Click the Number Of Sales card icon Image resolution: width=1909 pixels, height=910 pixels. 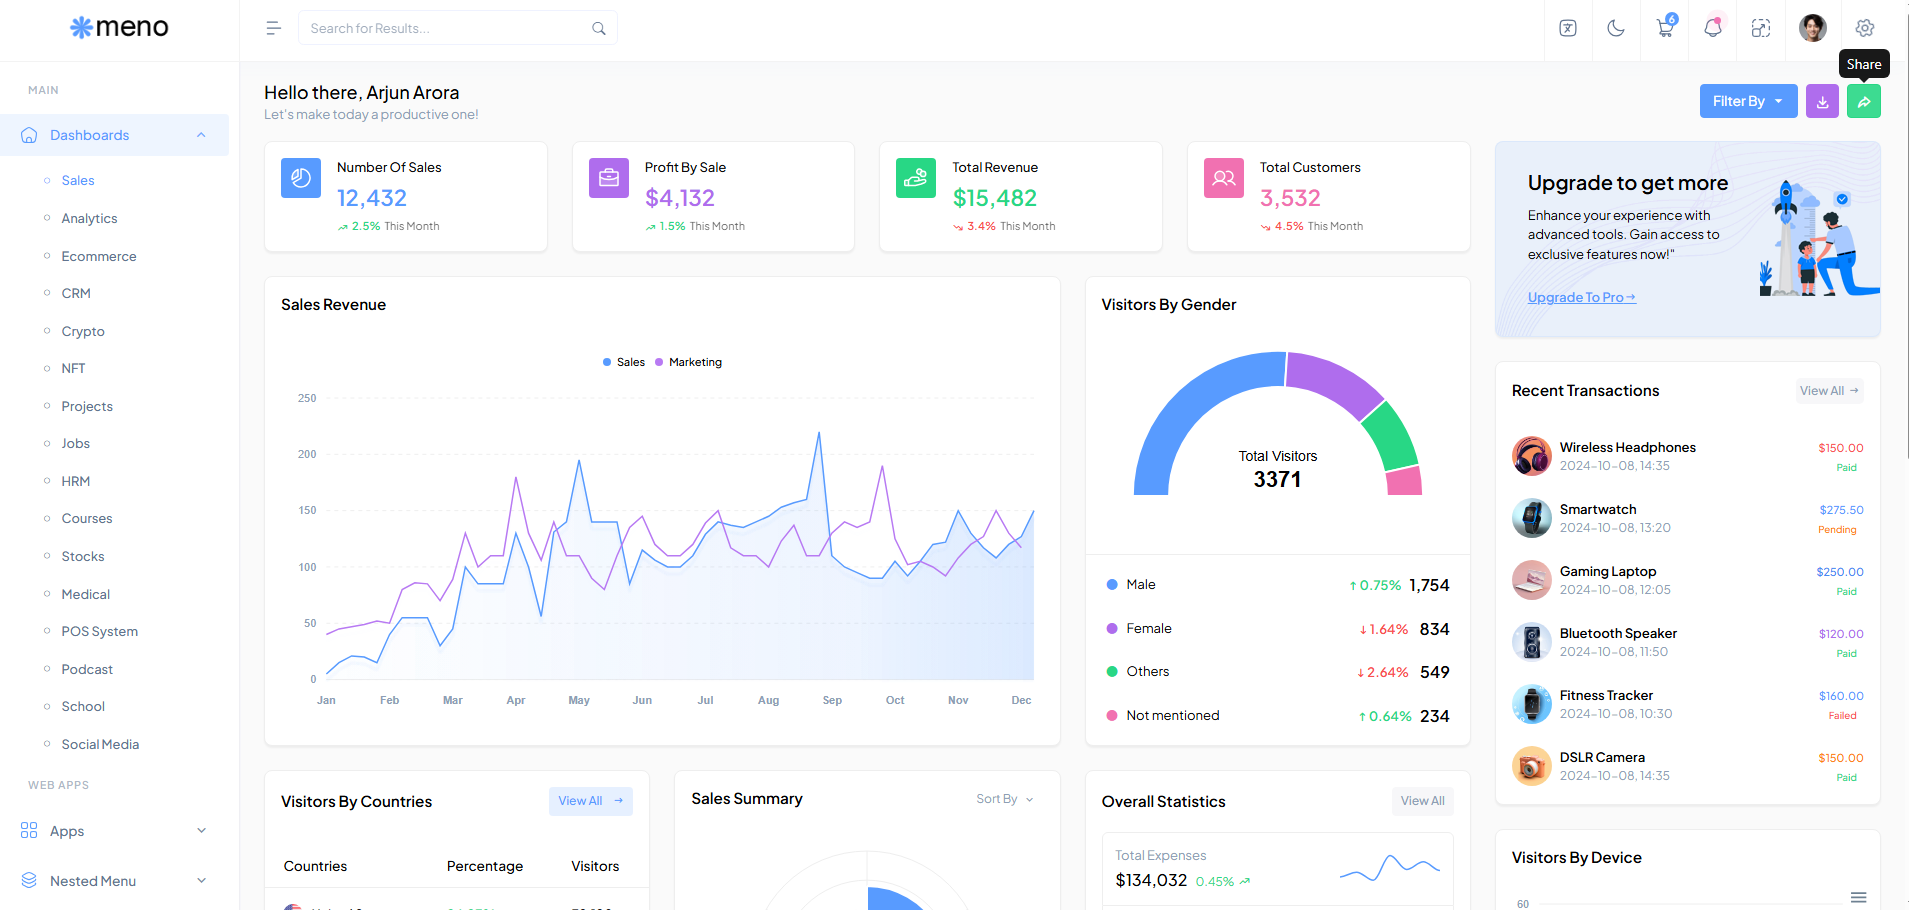point(301,178)
